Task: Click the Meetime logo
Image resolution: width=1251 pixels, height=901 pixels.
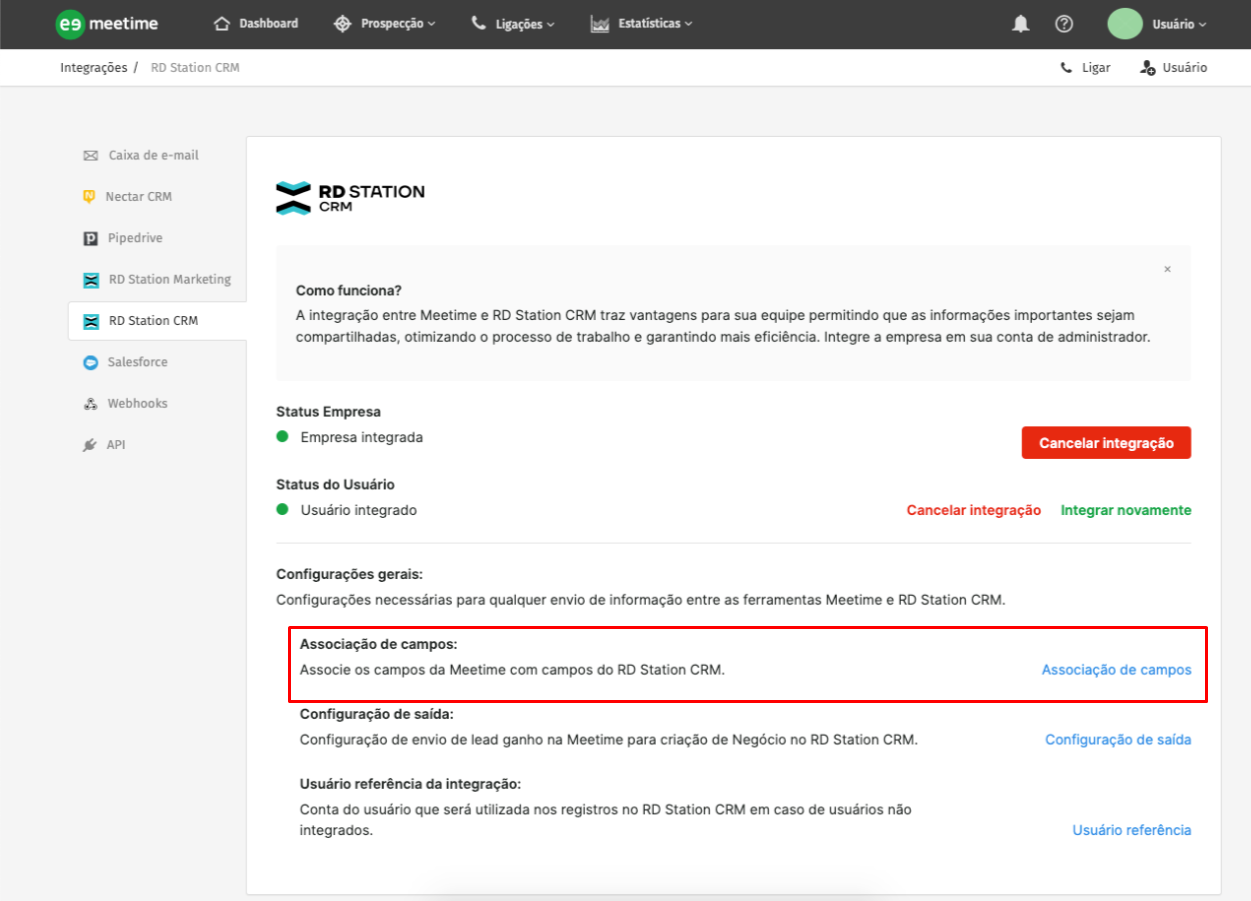Action: (x=107, y=24)
